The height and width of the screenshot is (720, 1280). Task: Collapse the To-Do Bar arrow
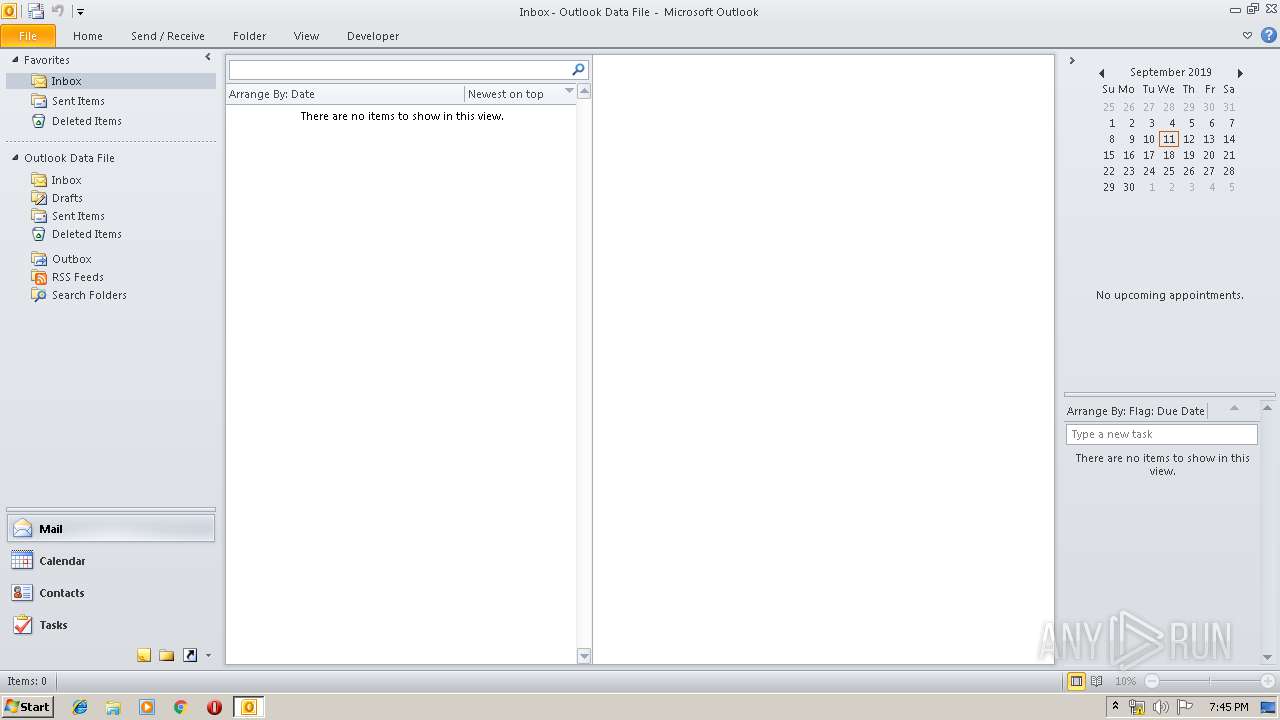1071,61
